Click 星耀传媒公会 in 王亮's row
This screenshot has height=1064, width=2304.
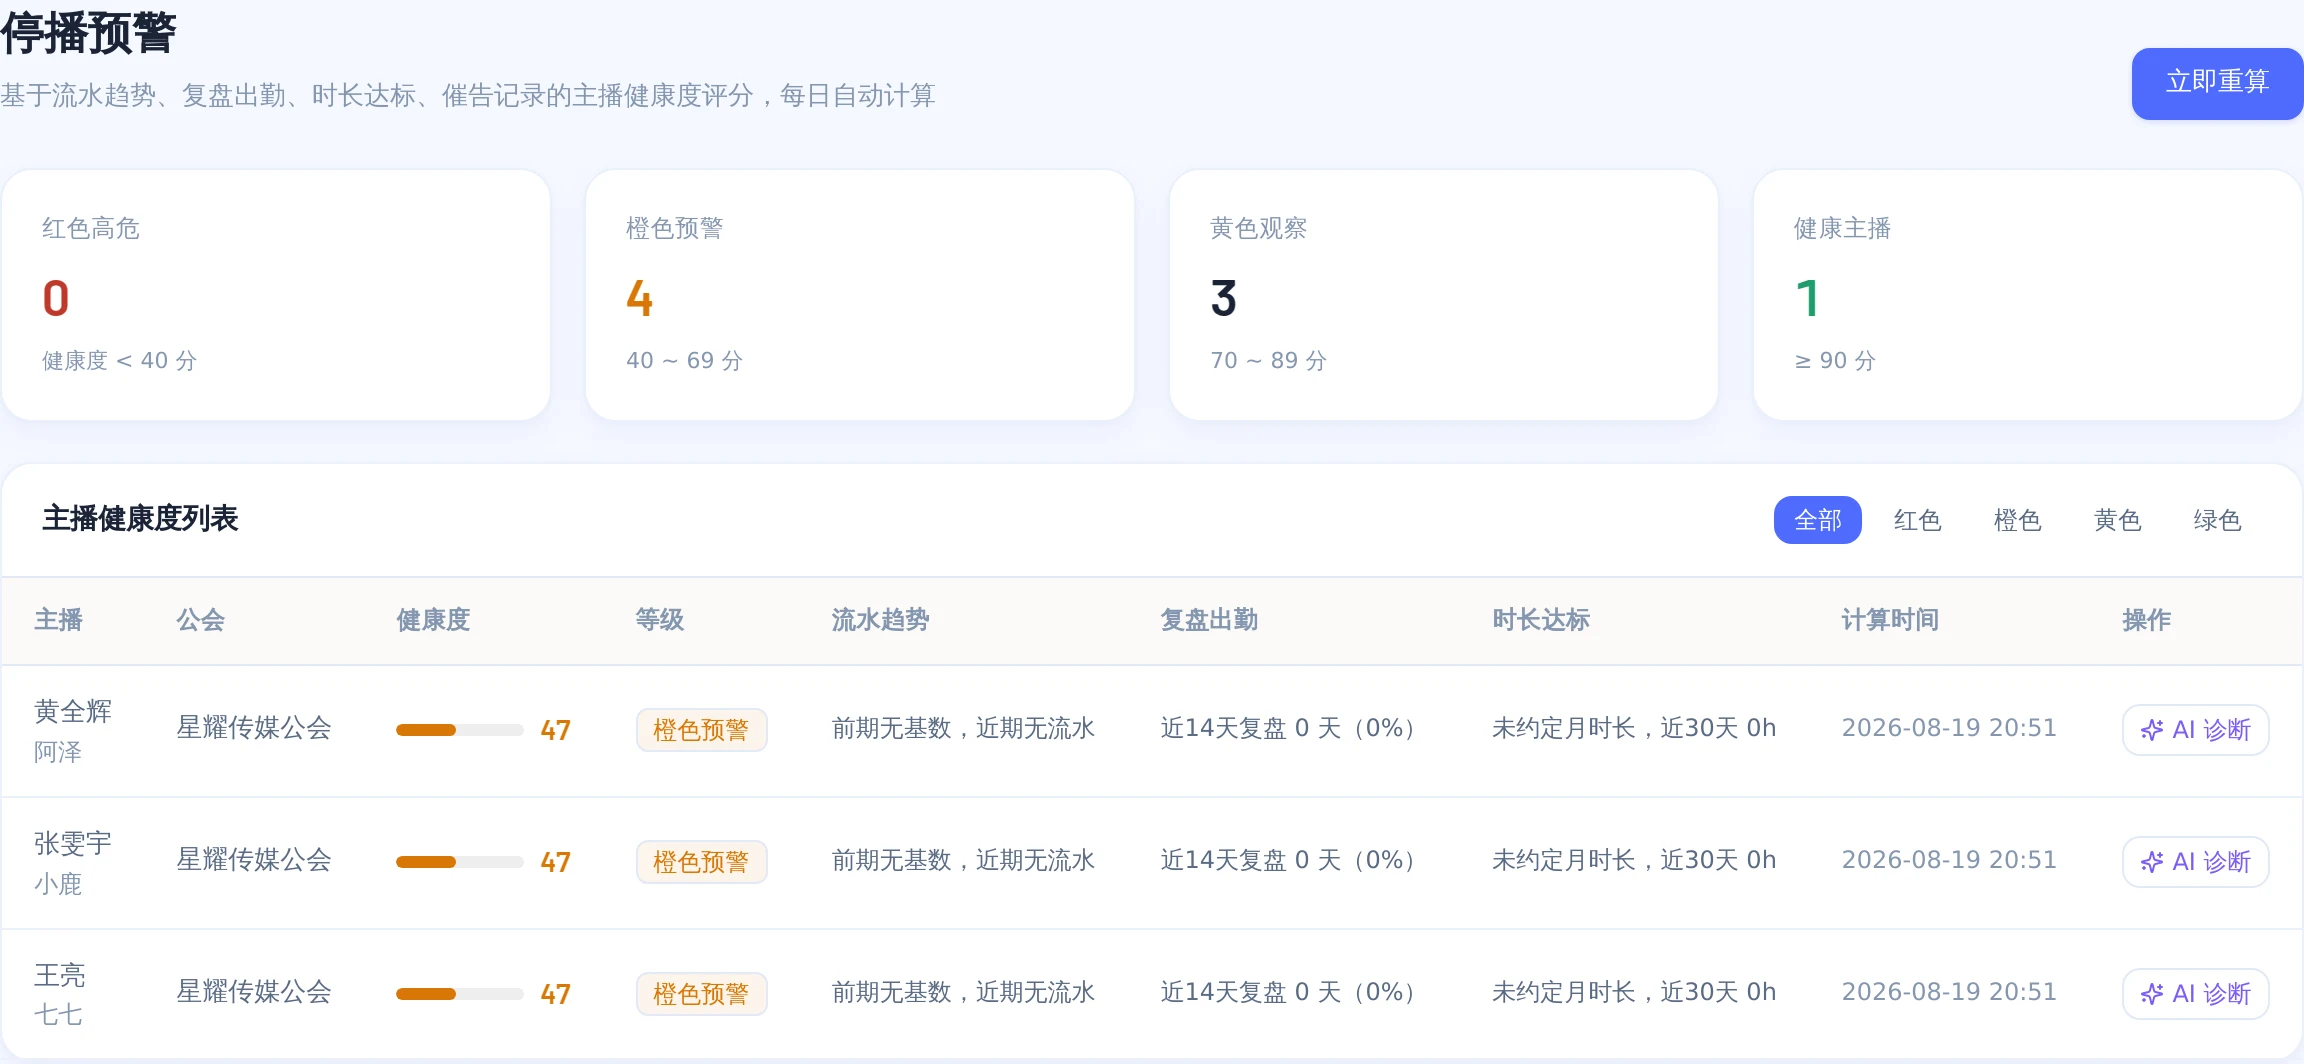pos(254,992)
